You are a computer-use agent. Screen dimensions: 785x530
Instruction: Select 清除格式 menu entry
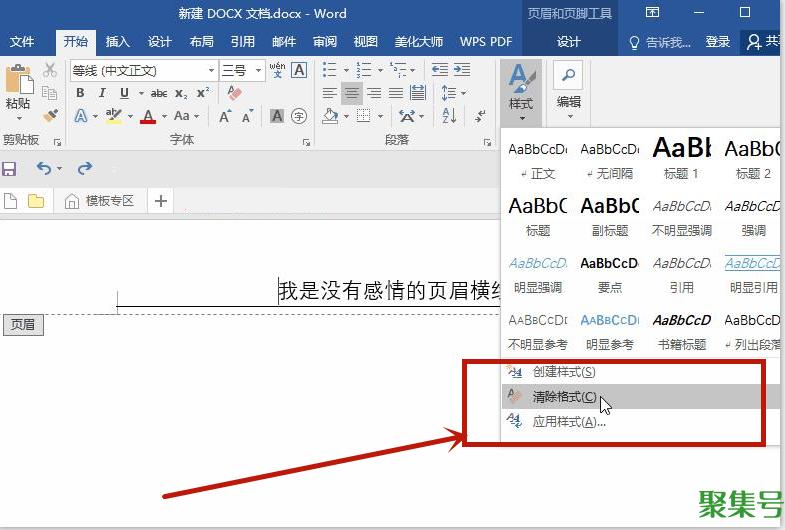(564, 397)
